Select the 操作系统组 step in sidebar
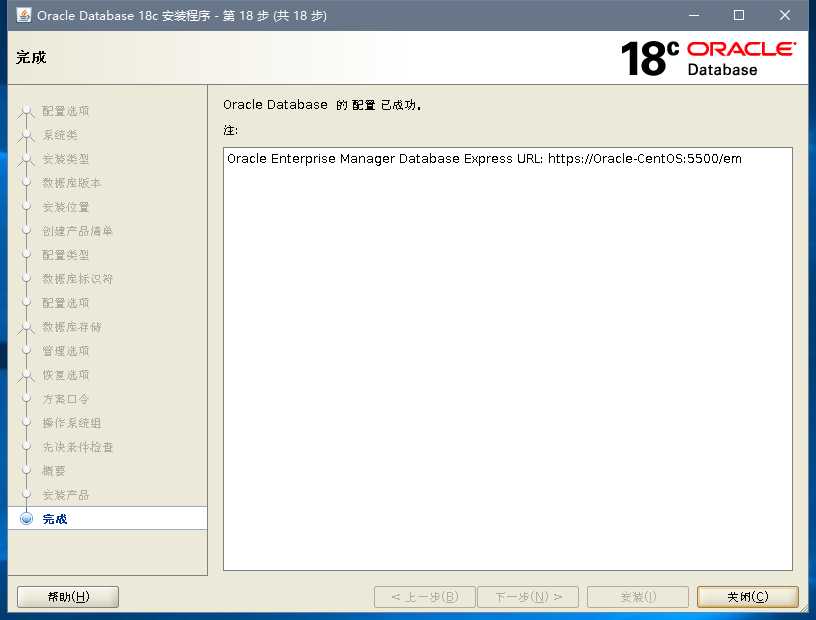 click(x=72, y=423)
